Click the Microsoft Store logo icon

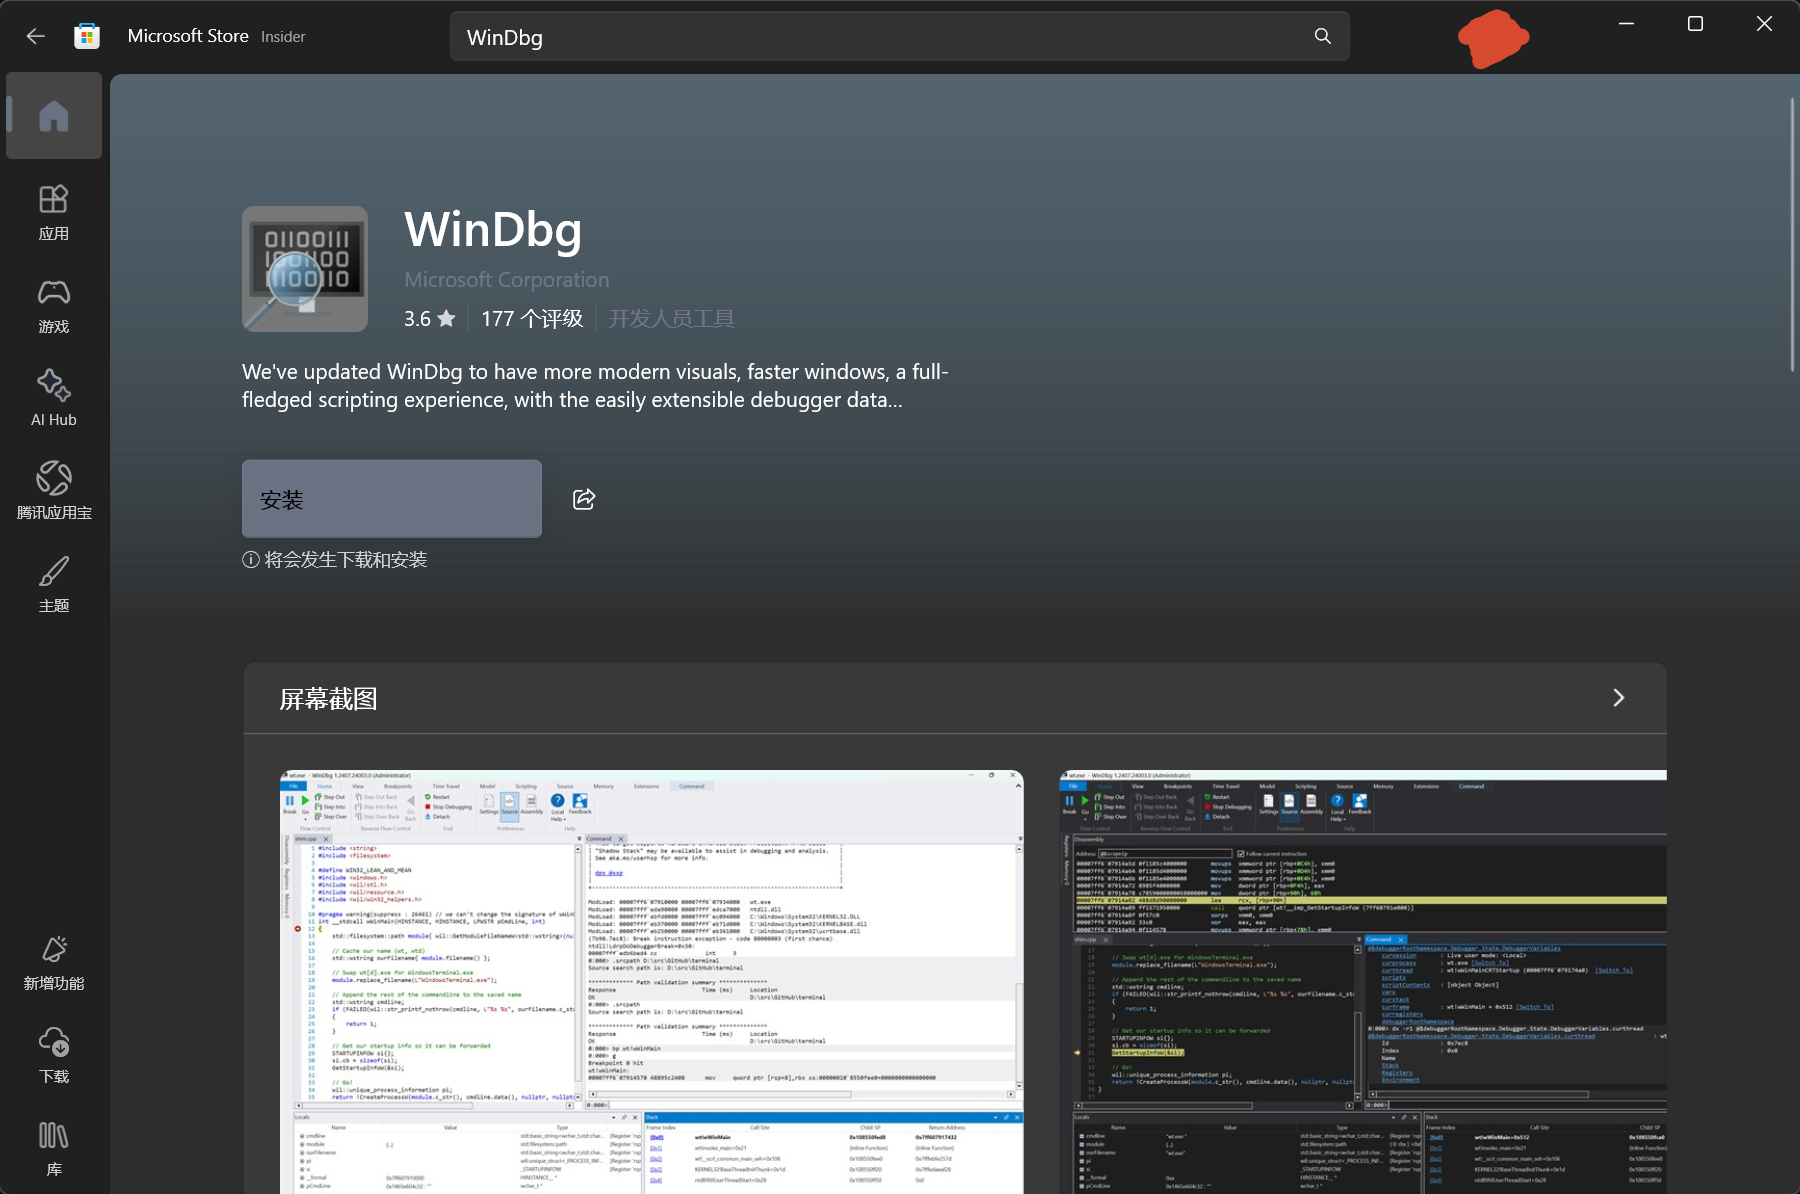pyautogui.click(x=87, y=36)
